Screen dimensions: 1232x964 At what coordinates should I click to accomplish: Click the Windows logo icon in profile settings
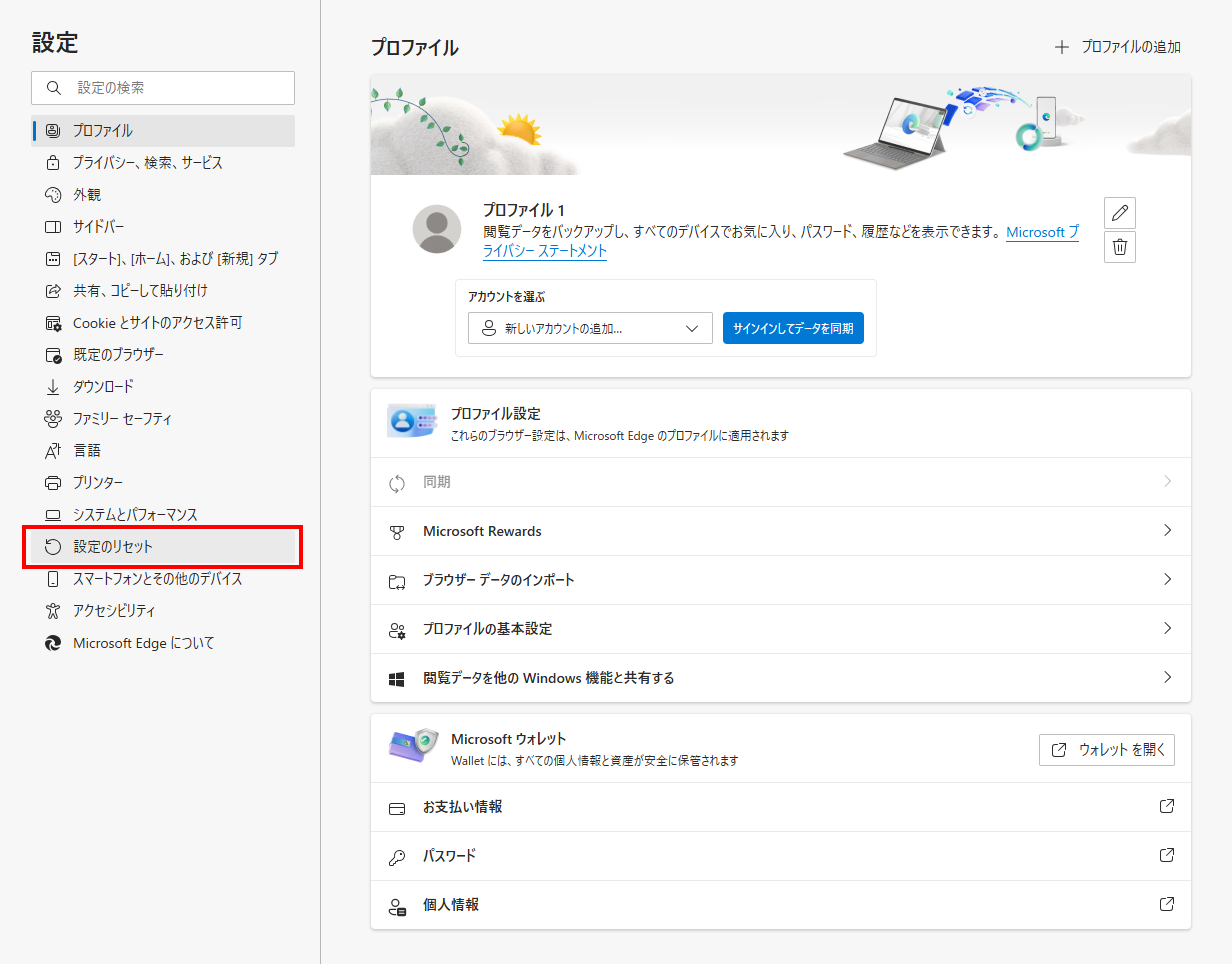(397, 679)
